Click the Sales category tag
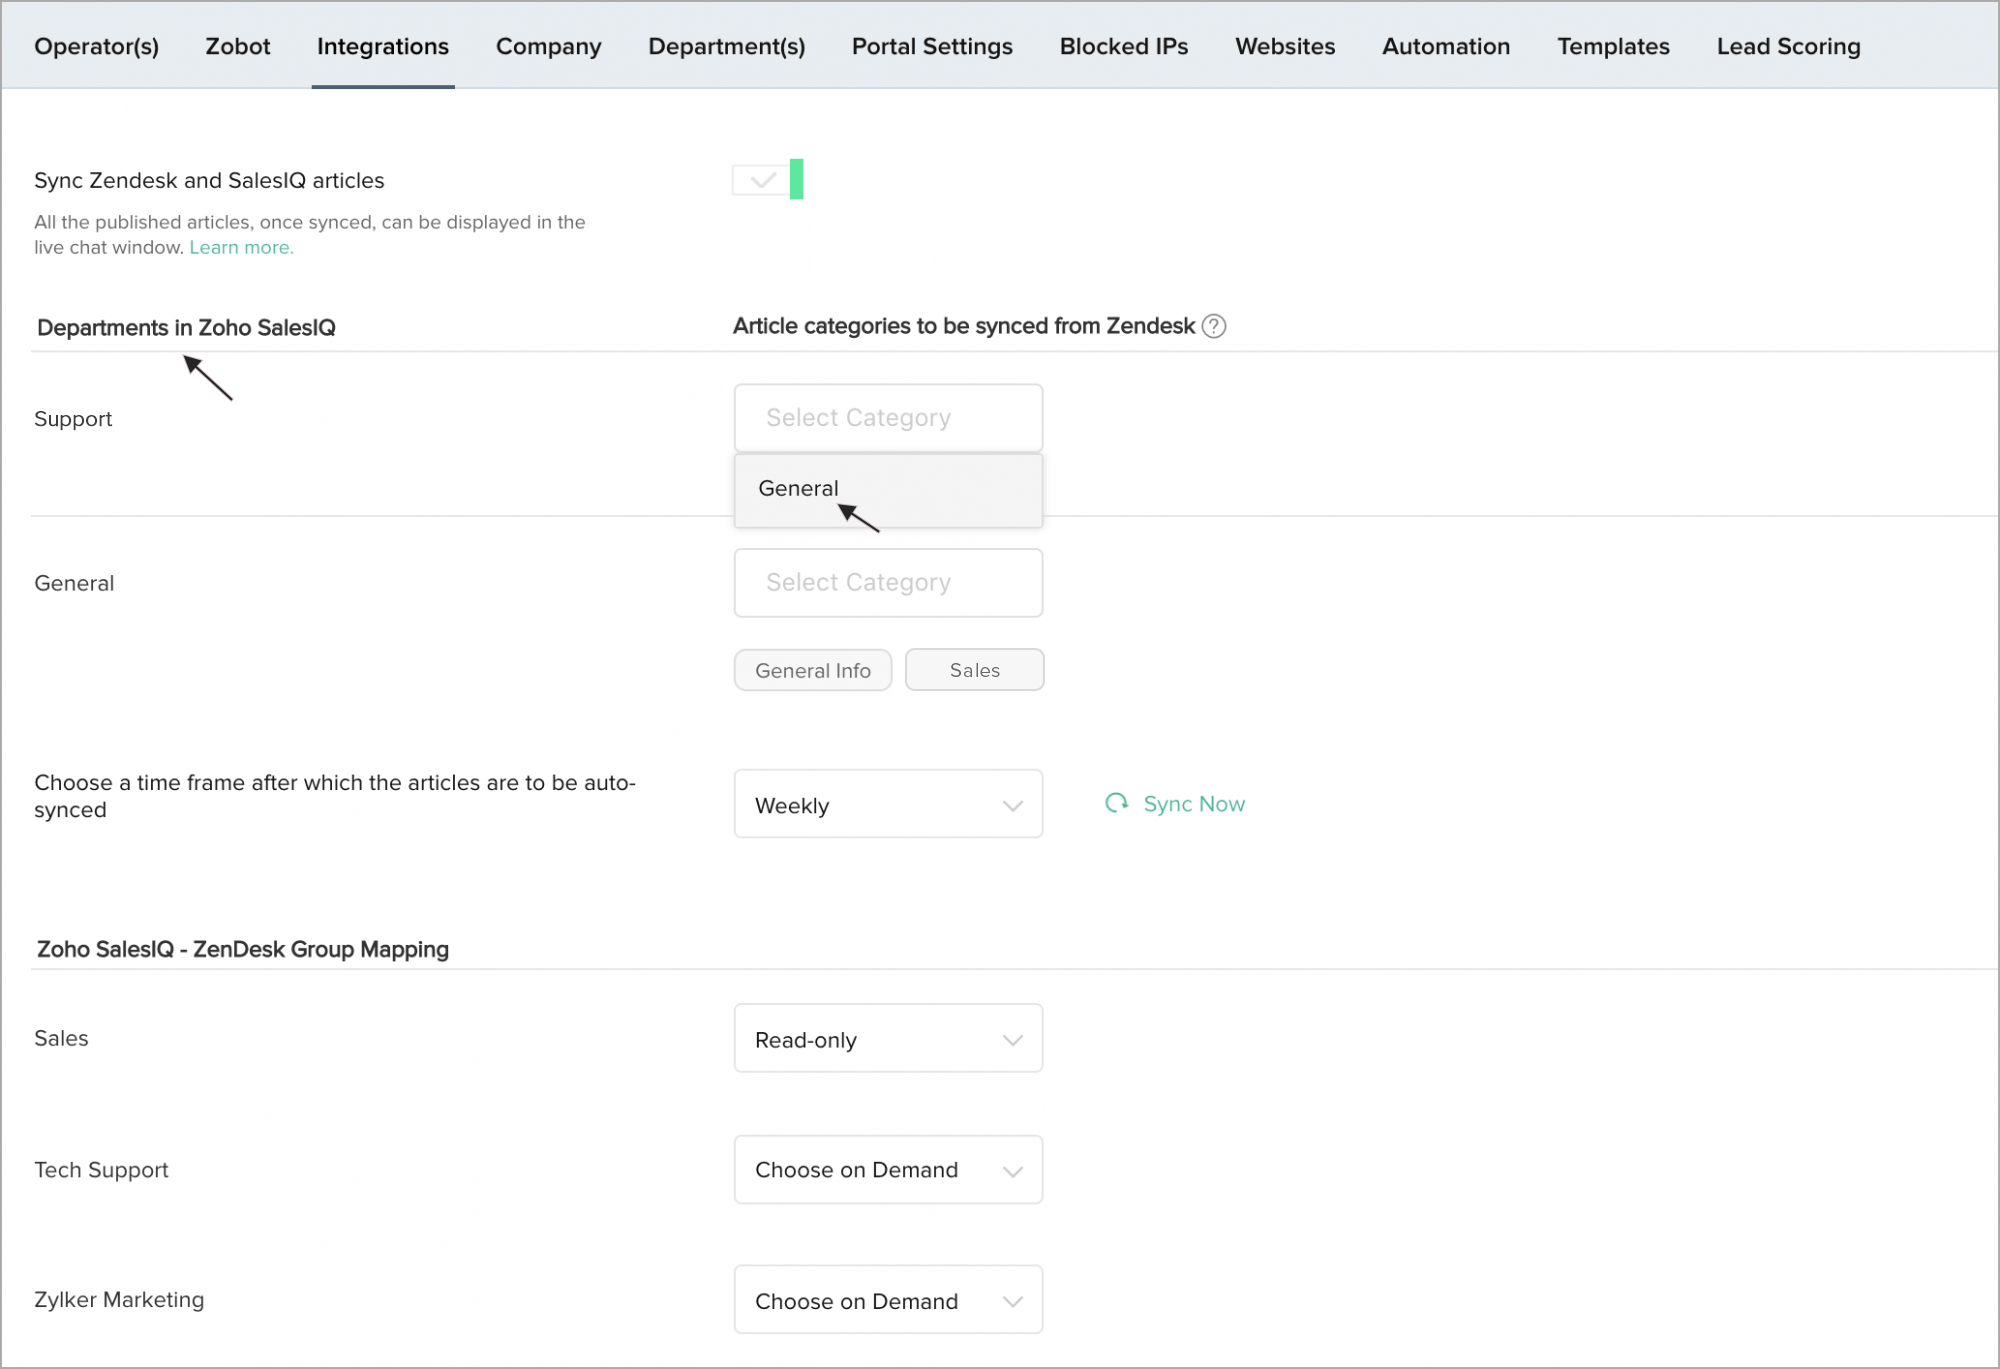The width and height of the screenshot is (2000, 1369). coord(975,670)
